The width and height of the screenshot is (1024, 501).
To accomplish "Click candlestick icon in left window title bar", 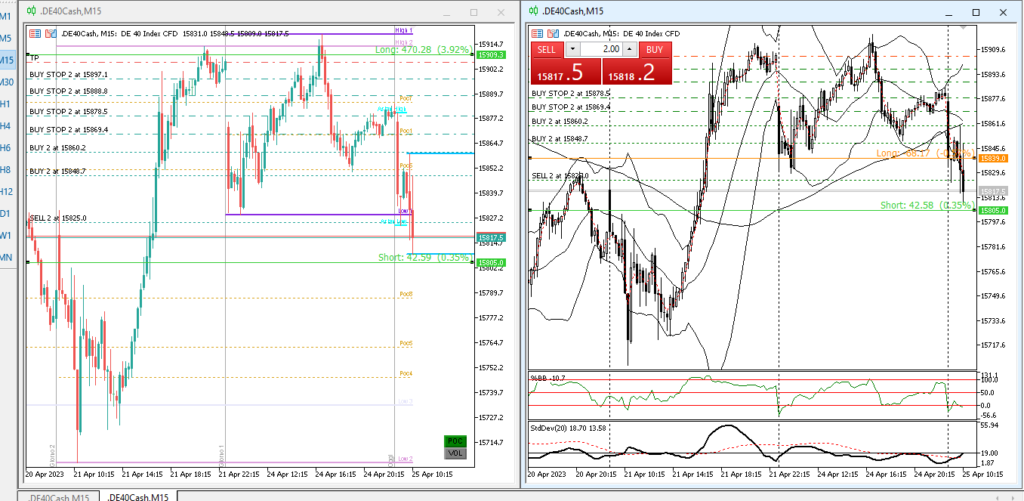I will (31, 11).
